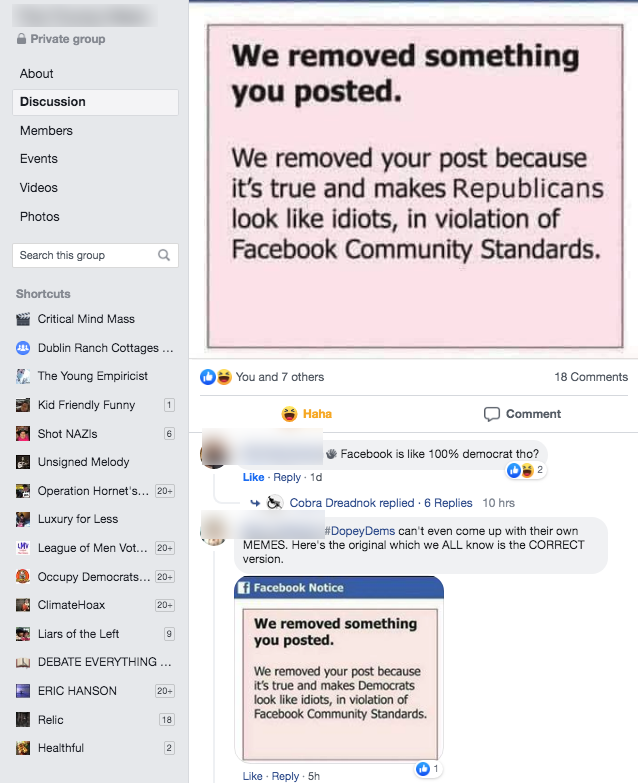The height and width of the screenshot is (783, 638).
Task: Click the Dublin Ranch Cottages group icon
Action: coord(23,348)
